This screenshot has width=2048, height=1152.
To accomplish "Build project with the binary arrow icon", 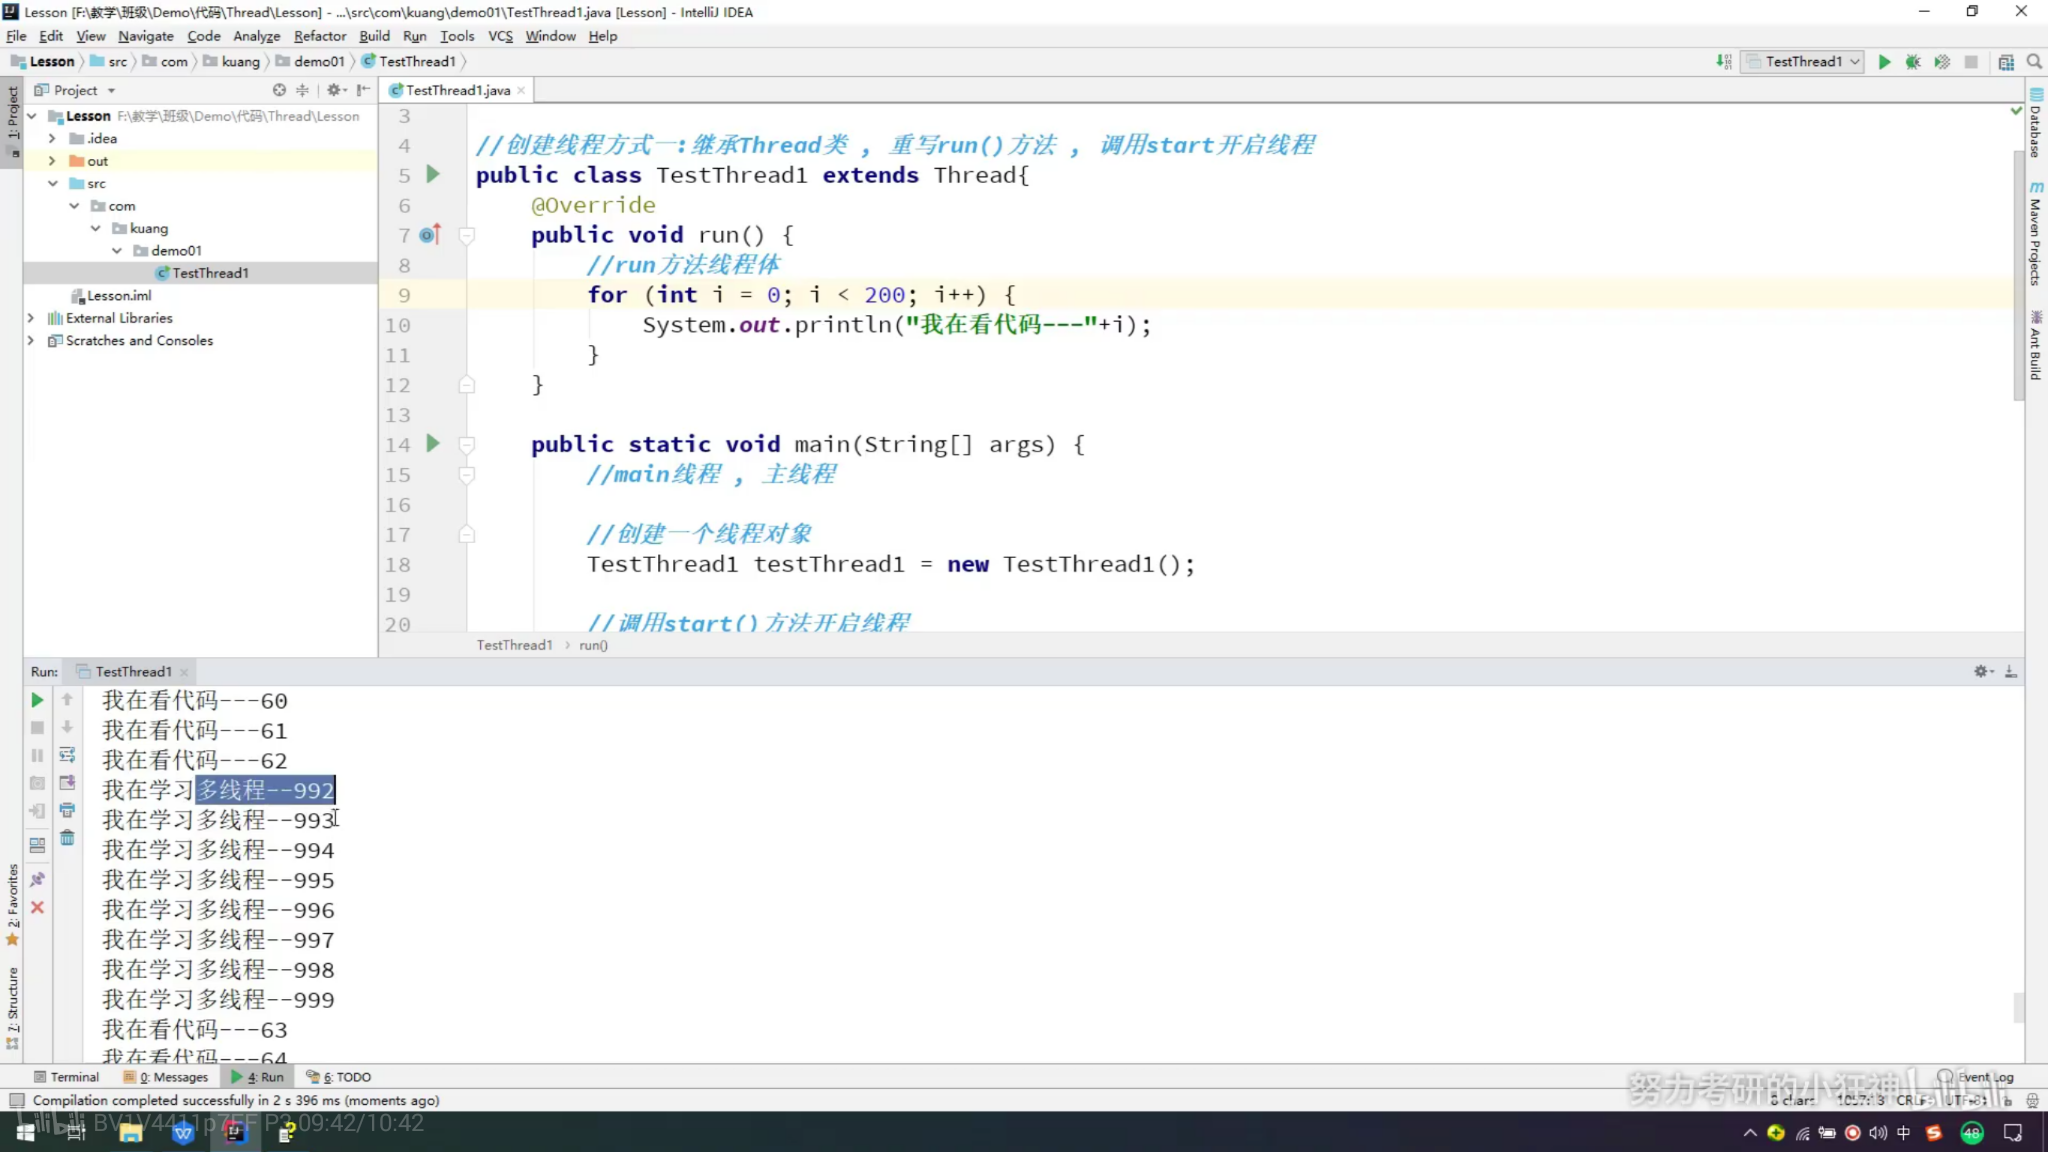I will 1724,62.
